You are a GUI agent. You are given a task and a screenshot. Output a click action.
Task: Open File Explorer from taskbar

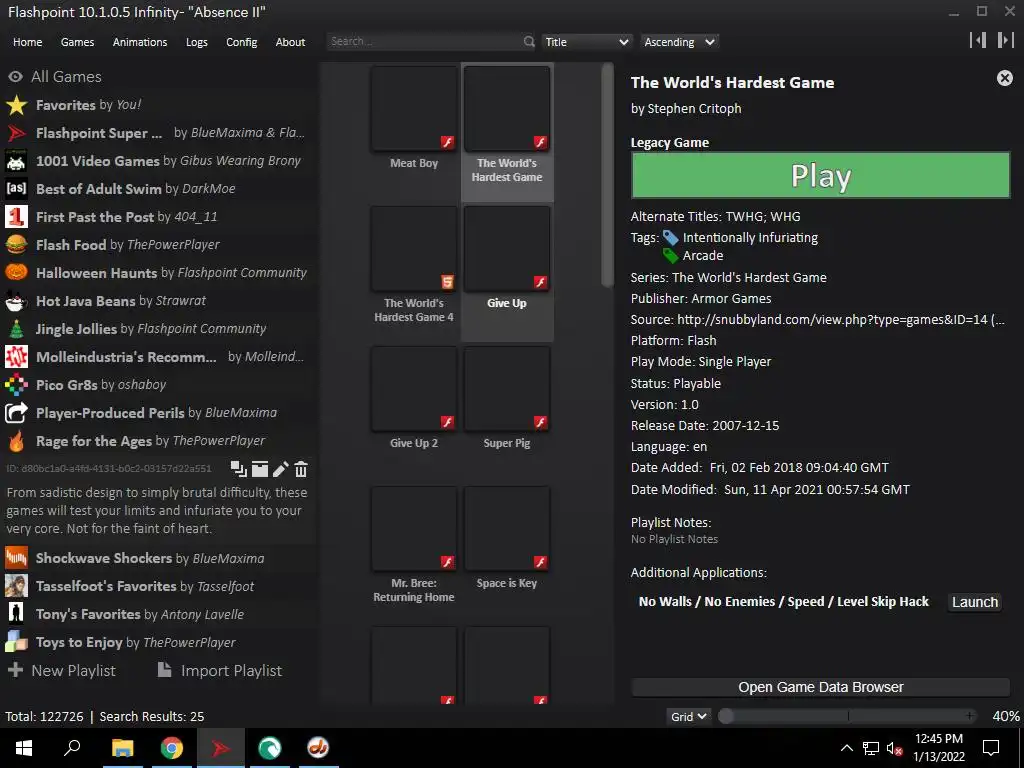122,748
